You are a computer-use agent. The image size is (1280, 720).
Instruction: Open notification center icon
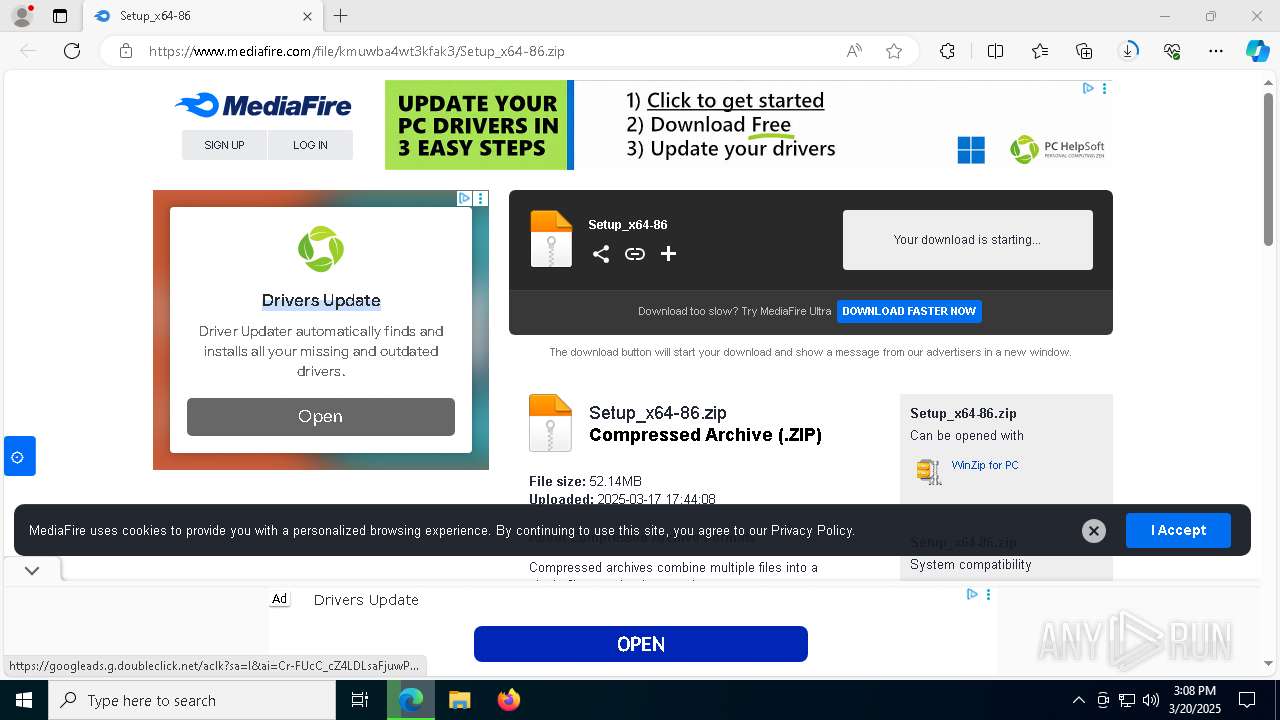pyautogui.click(x=1247, y=700)
